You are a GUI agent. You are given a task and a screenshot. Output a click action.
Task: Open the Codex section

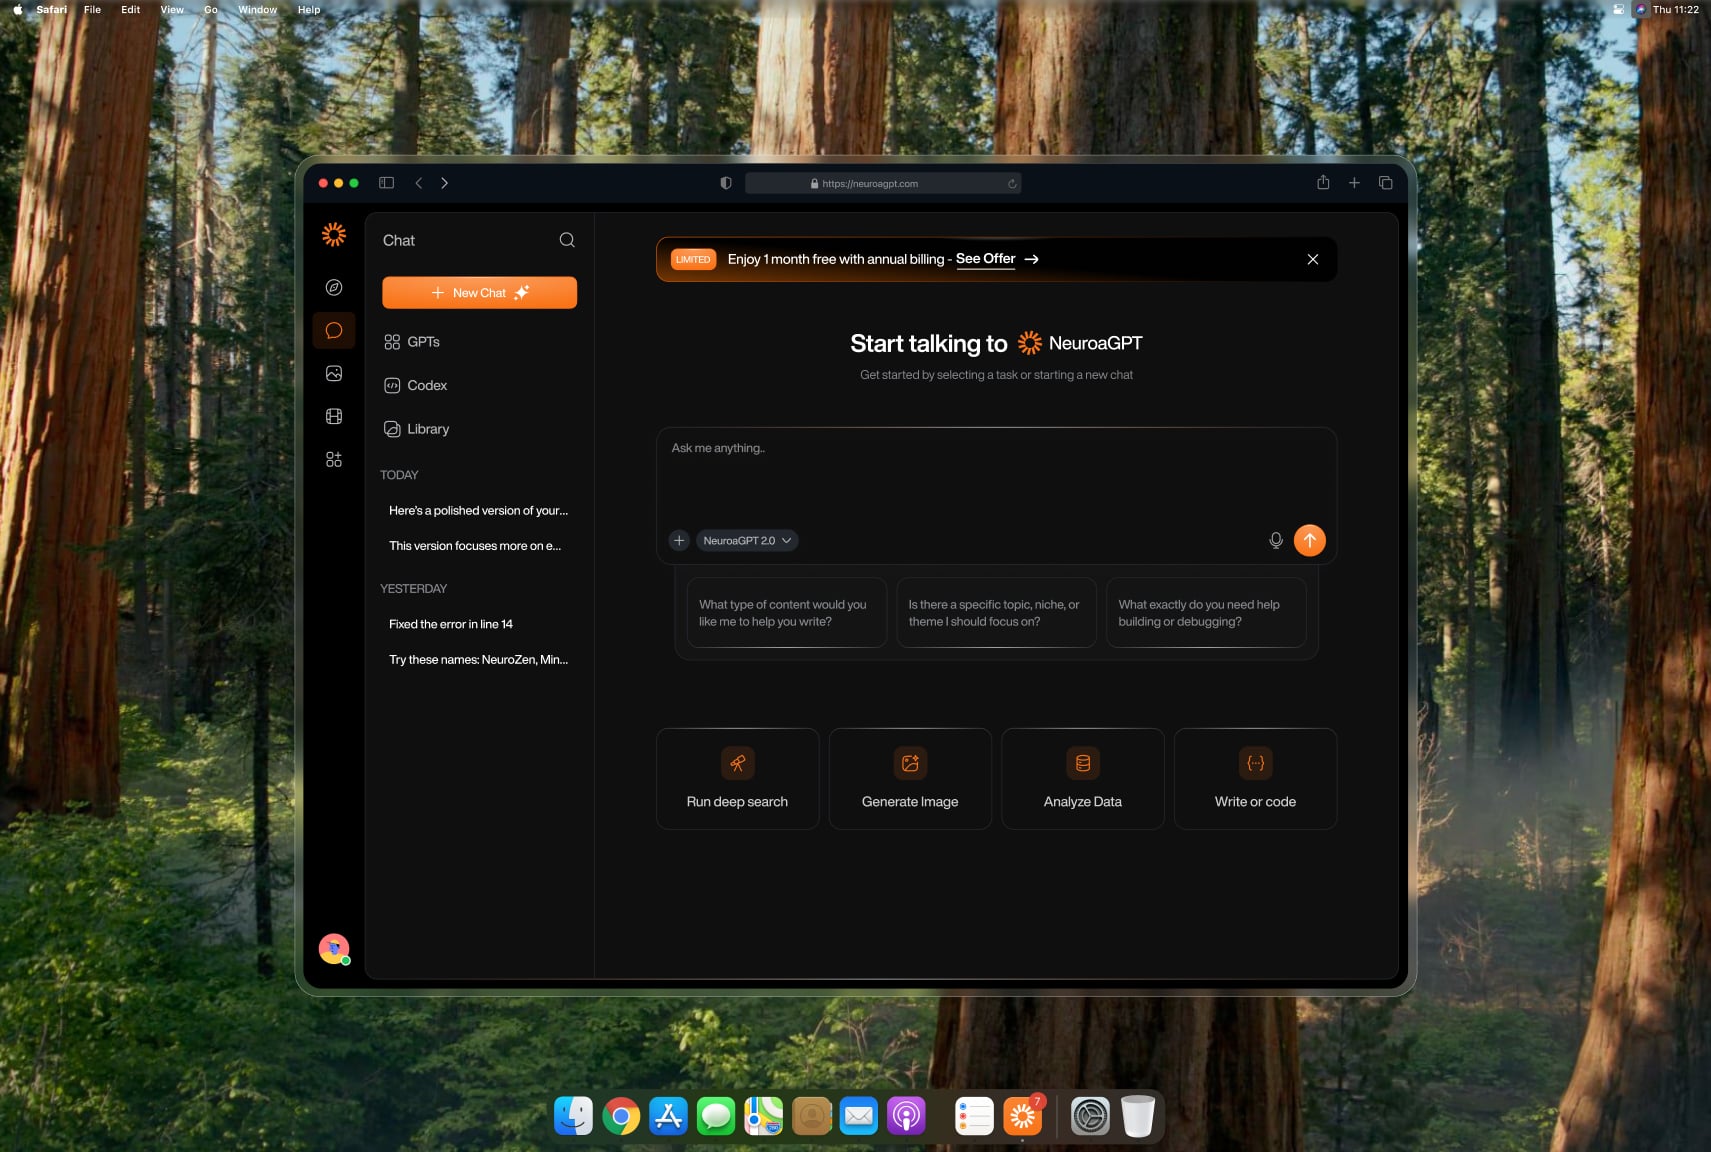point(426,386)
